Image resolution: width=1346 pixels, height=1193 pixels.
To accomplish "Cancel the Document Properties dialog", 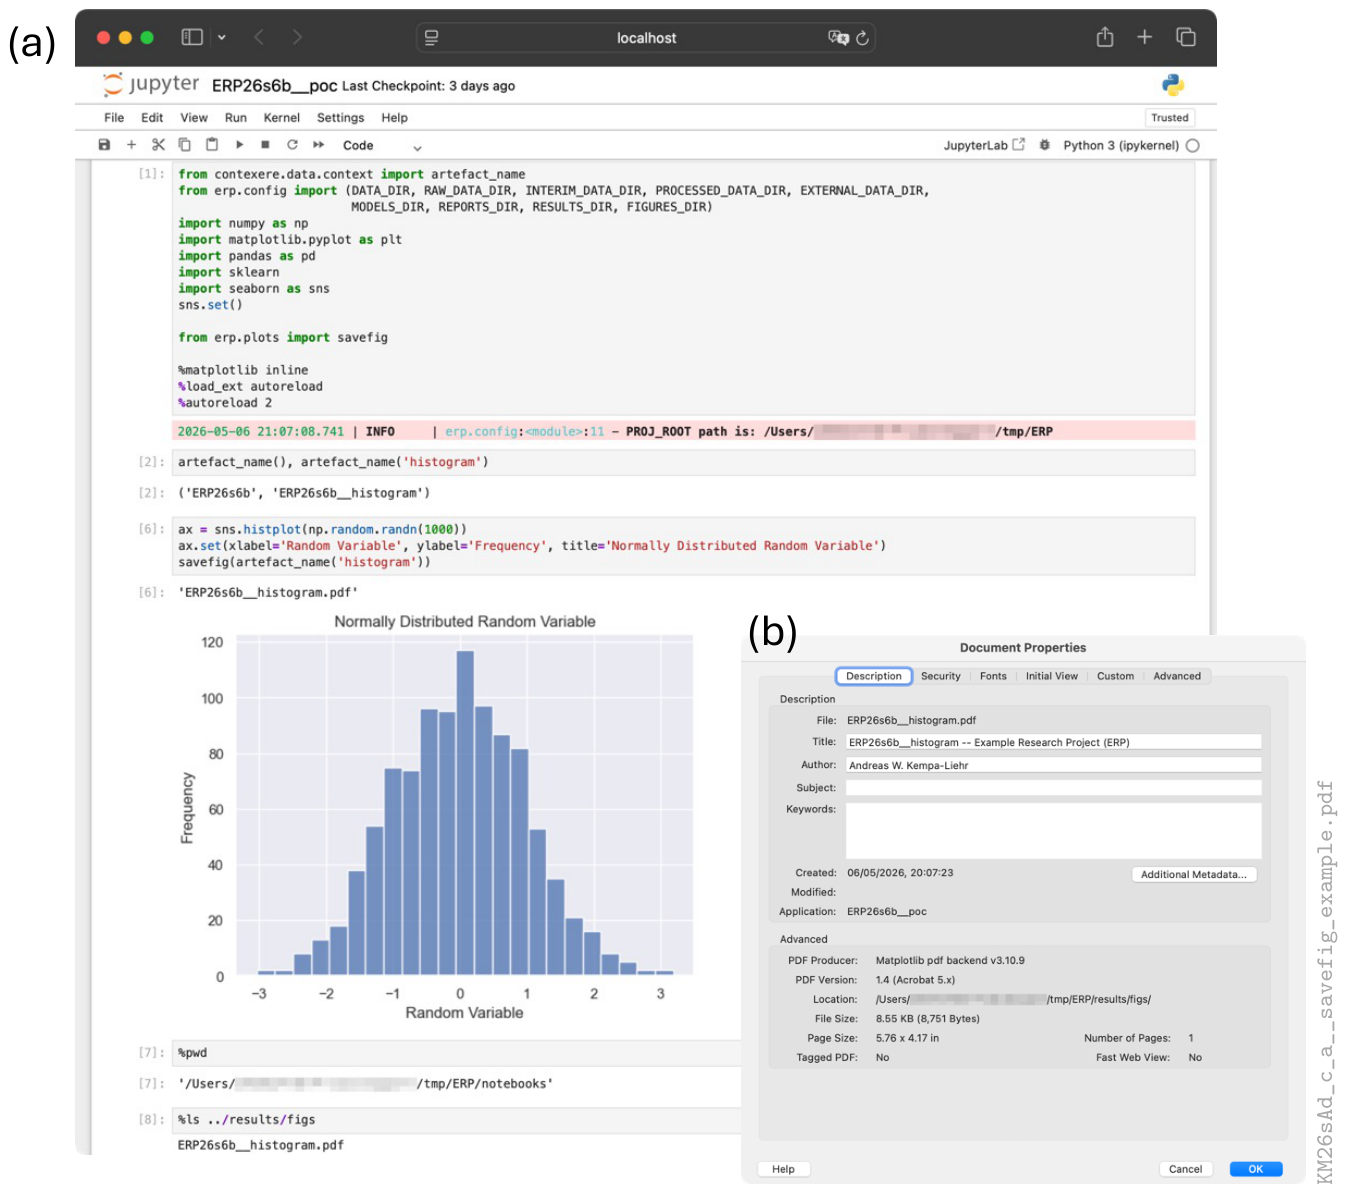I will pyautogui.click(x=1185, y=1169).
